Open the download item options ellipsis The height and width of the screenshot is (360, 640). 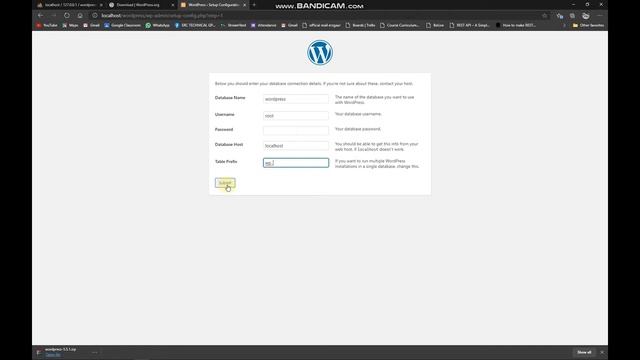[95, 352]
